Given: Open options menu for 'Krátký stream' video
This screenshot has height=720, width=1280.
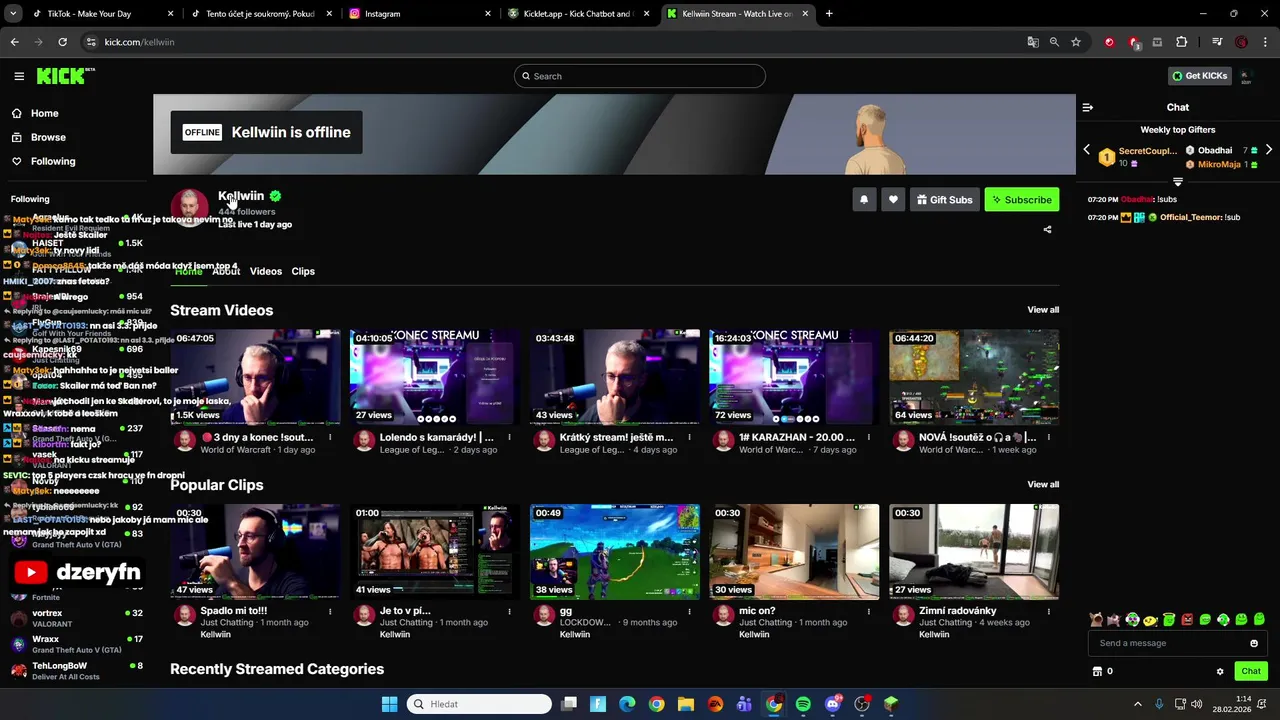Looking at the screenshot, I should (689, 437).
